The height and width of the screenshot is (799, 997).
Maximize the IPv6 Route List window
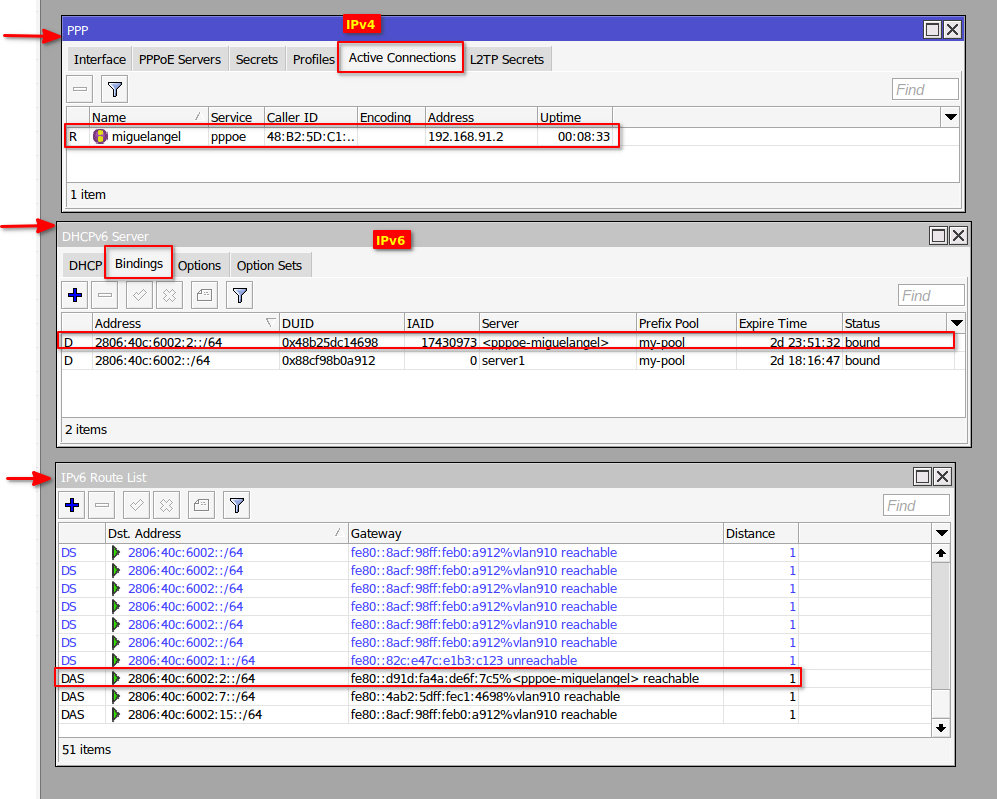(x=922, y=477)
